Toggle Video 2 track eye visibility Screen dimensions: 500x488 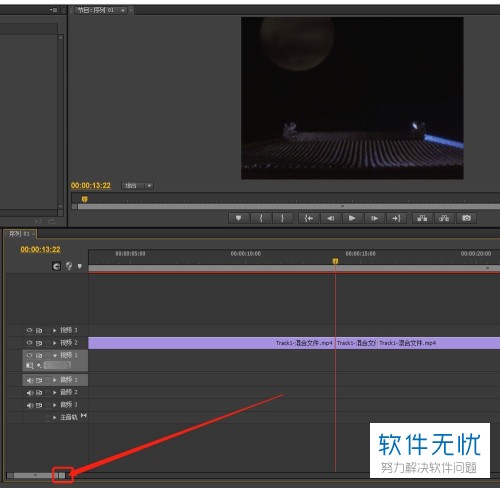pyautogui.click(x=29, y=342)
